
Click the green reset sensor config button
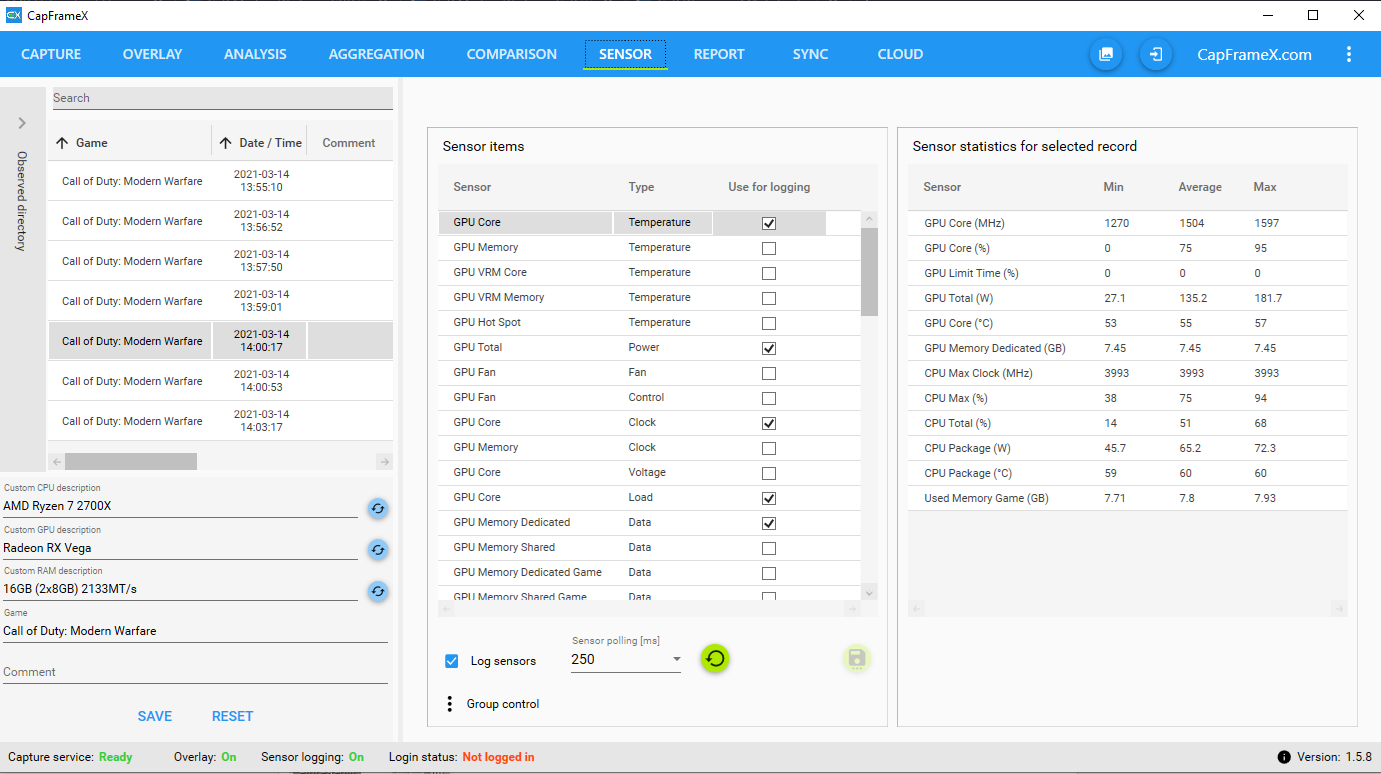(714, 658)
